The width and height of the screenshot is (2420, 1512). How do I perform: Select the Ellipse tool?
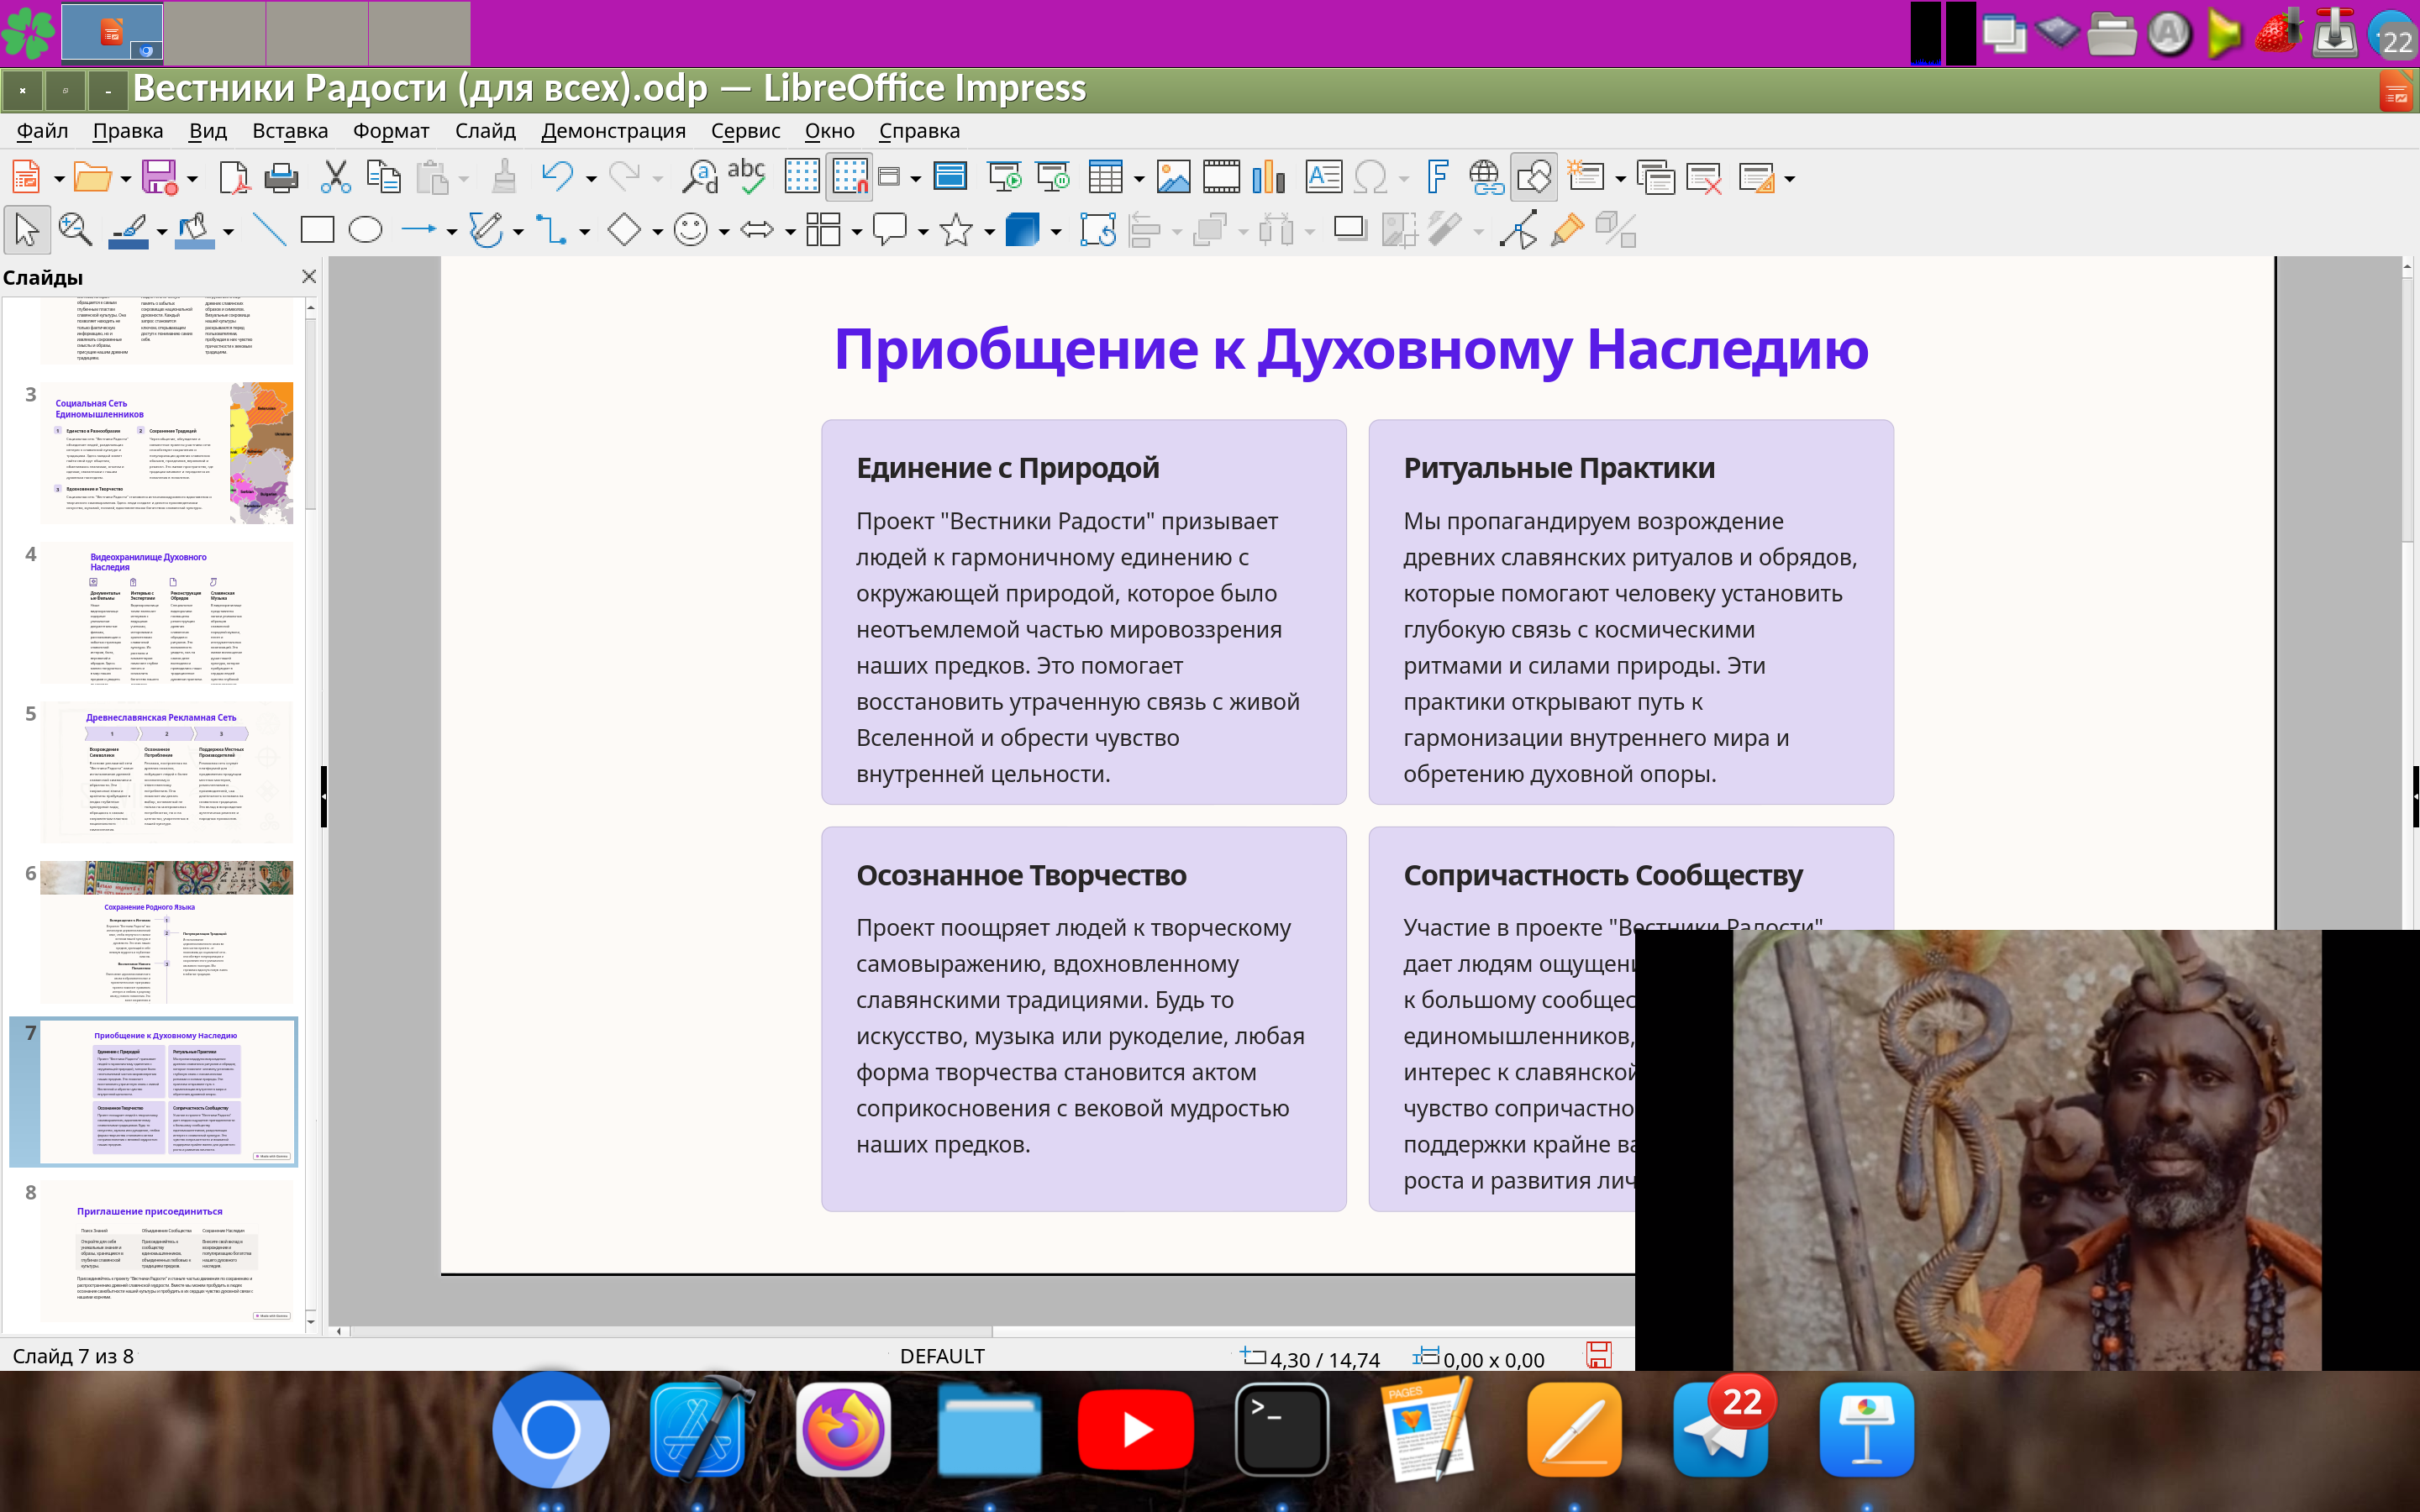[365, 230]
